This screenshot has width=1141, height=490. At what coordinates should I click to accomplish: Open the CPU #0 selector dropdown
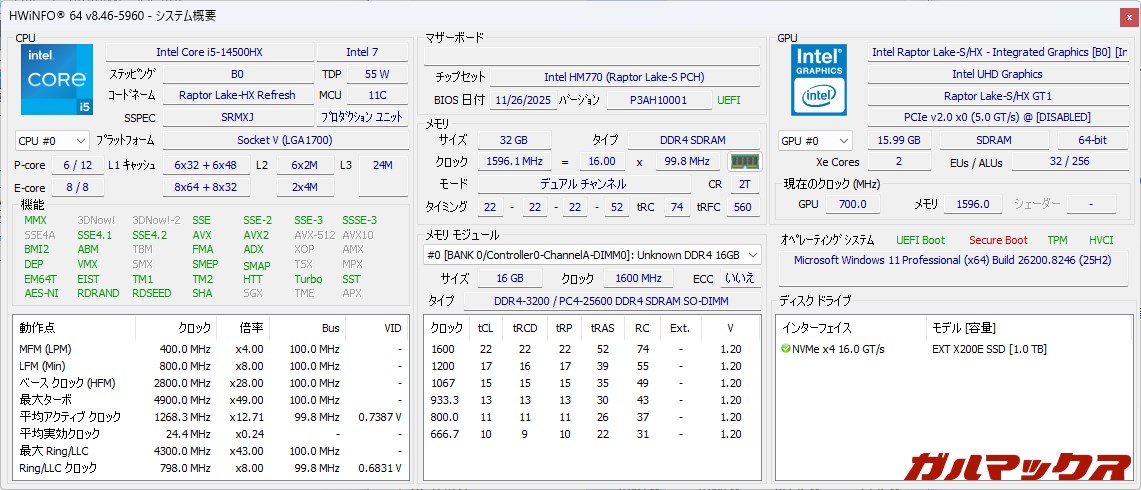click(x=52, y=141)
